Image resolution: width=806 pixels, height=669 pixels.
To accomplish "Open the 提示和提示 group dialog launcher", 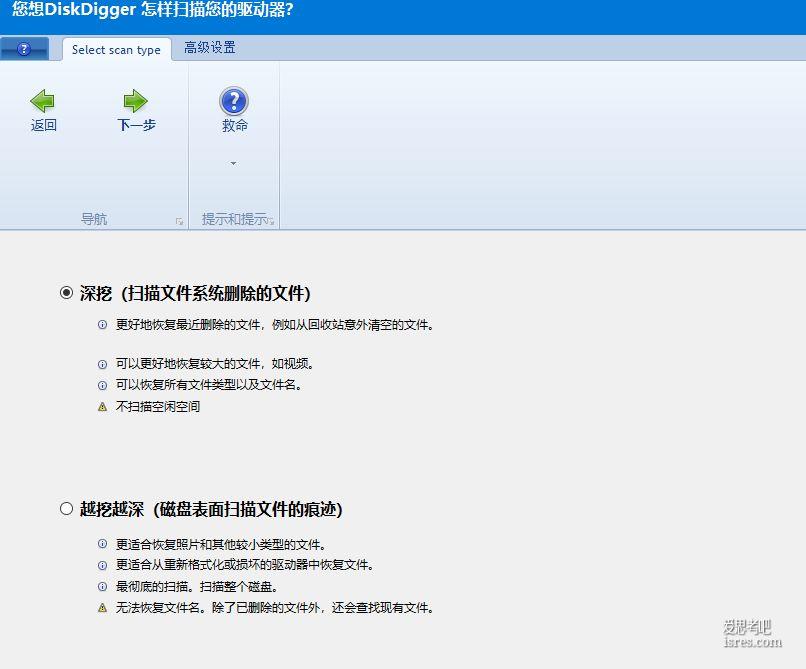I will coord(271,222).
